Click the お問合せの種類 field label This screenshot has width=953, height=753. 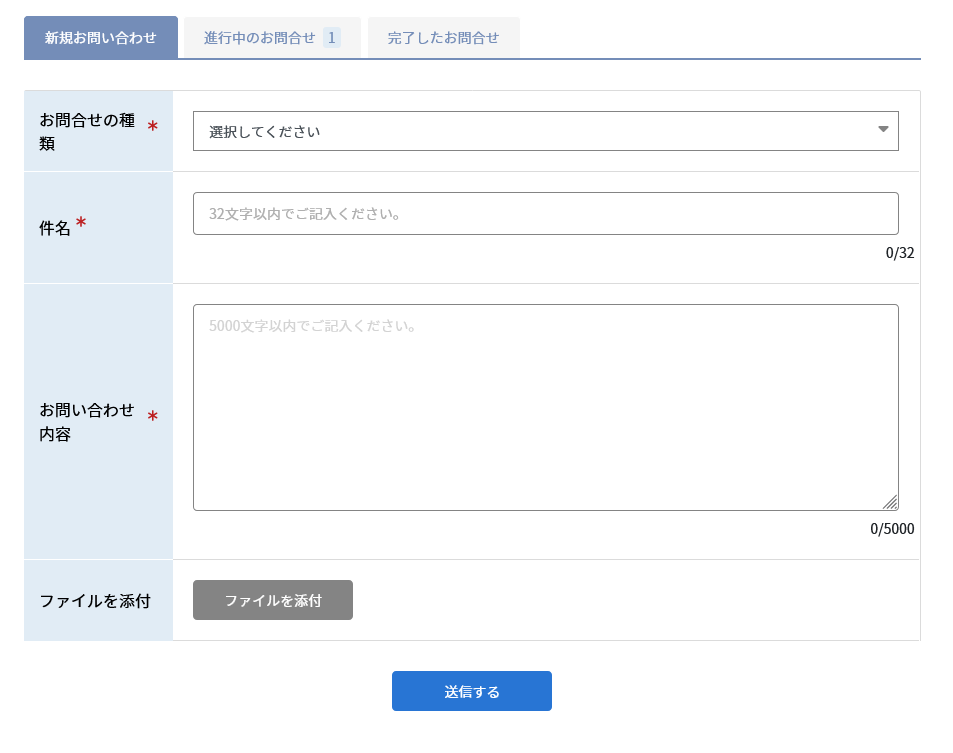87,131
